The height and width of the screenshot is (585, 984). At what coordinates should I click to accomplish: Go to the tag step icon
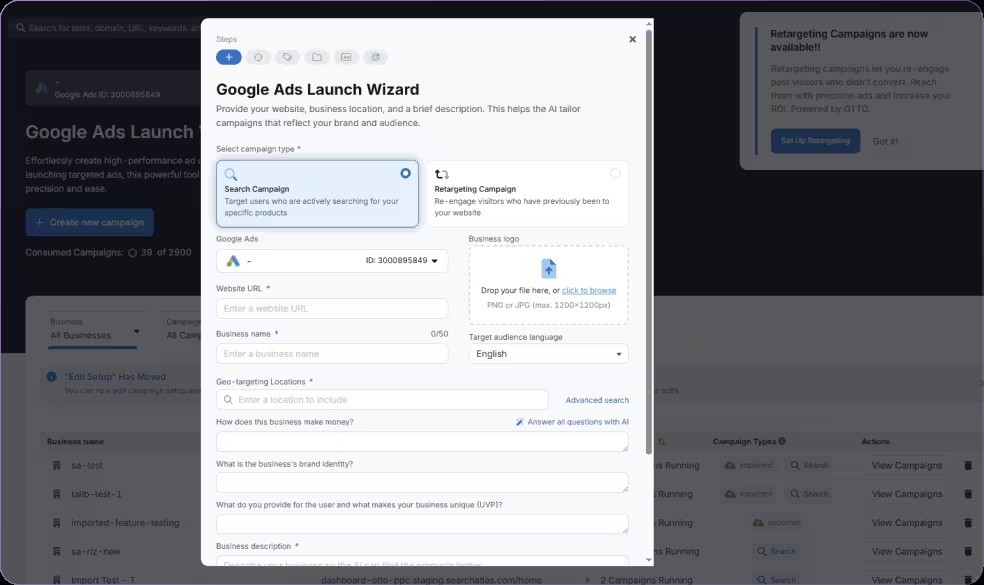point(287,57)
